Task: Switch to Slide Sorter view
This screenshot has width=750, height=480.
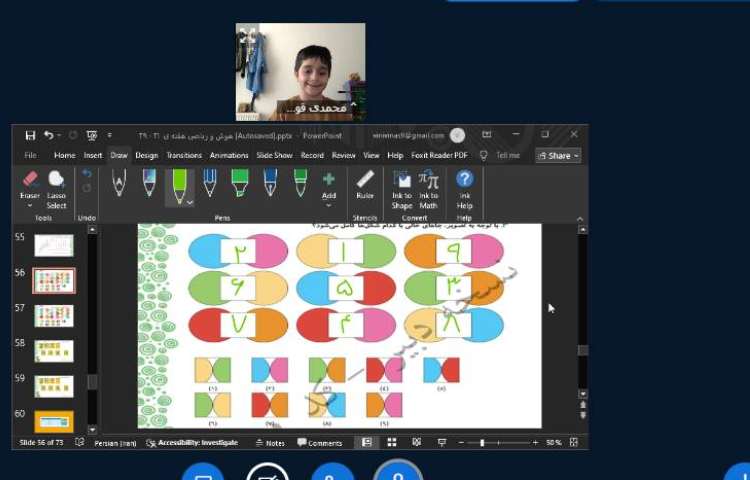Action: tap(392, 443)
